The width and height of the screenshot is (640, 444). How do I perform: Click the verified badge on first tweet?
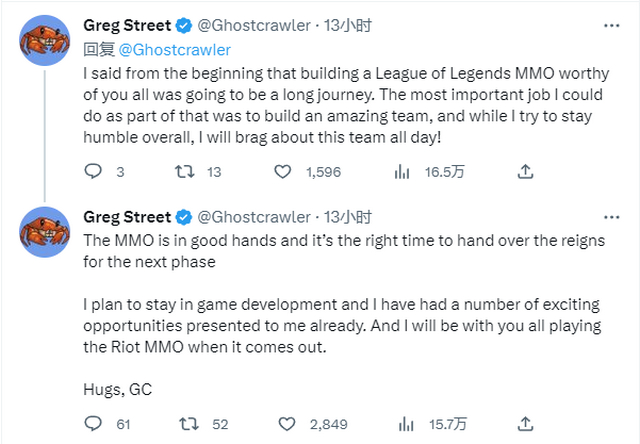click(x=183, y=27)
